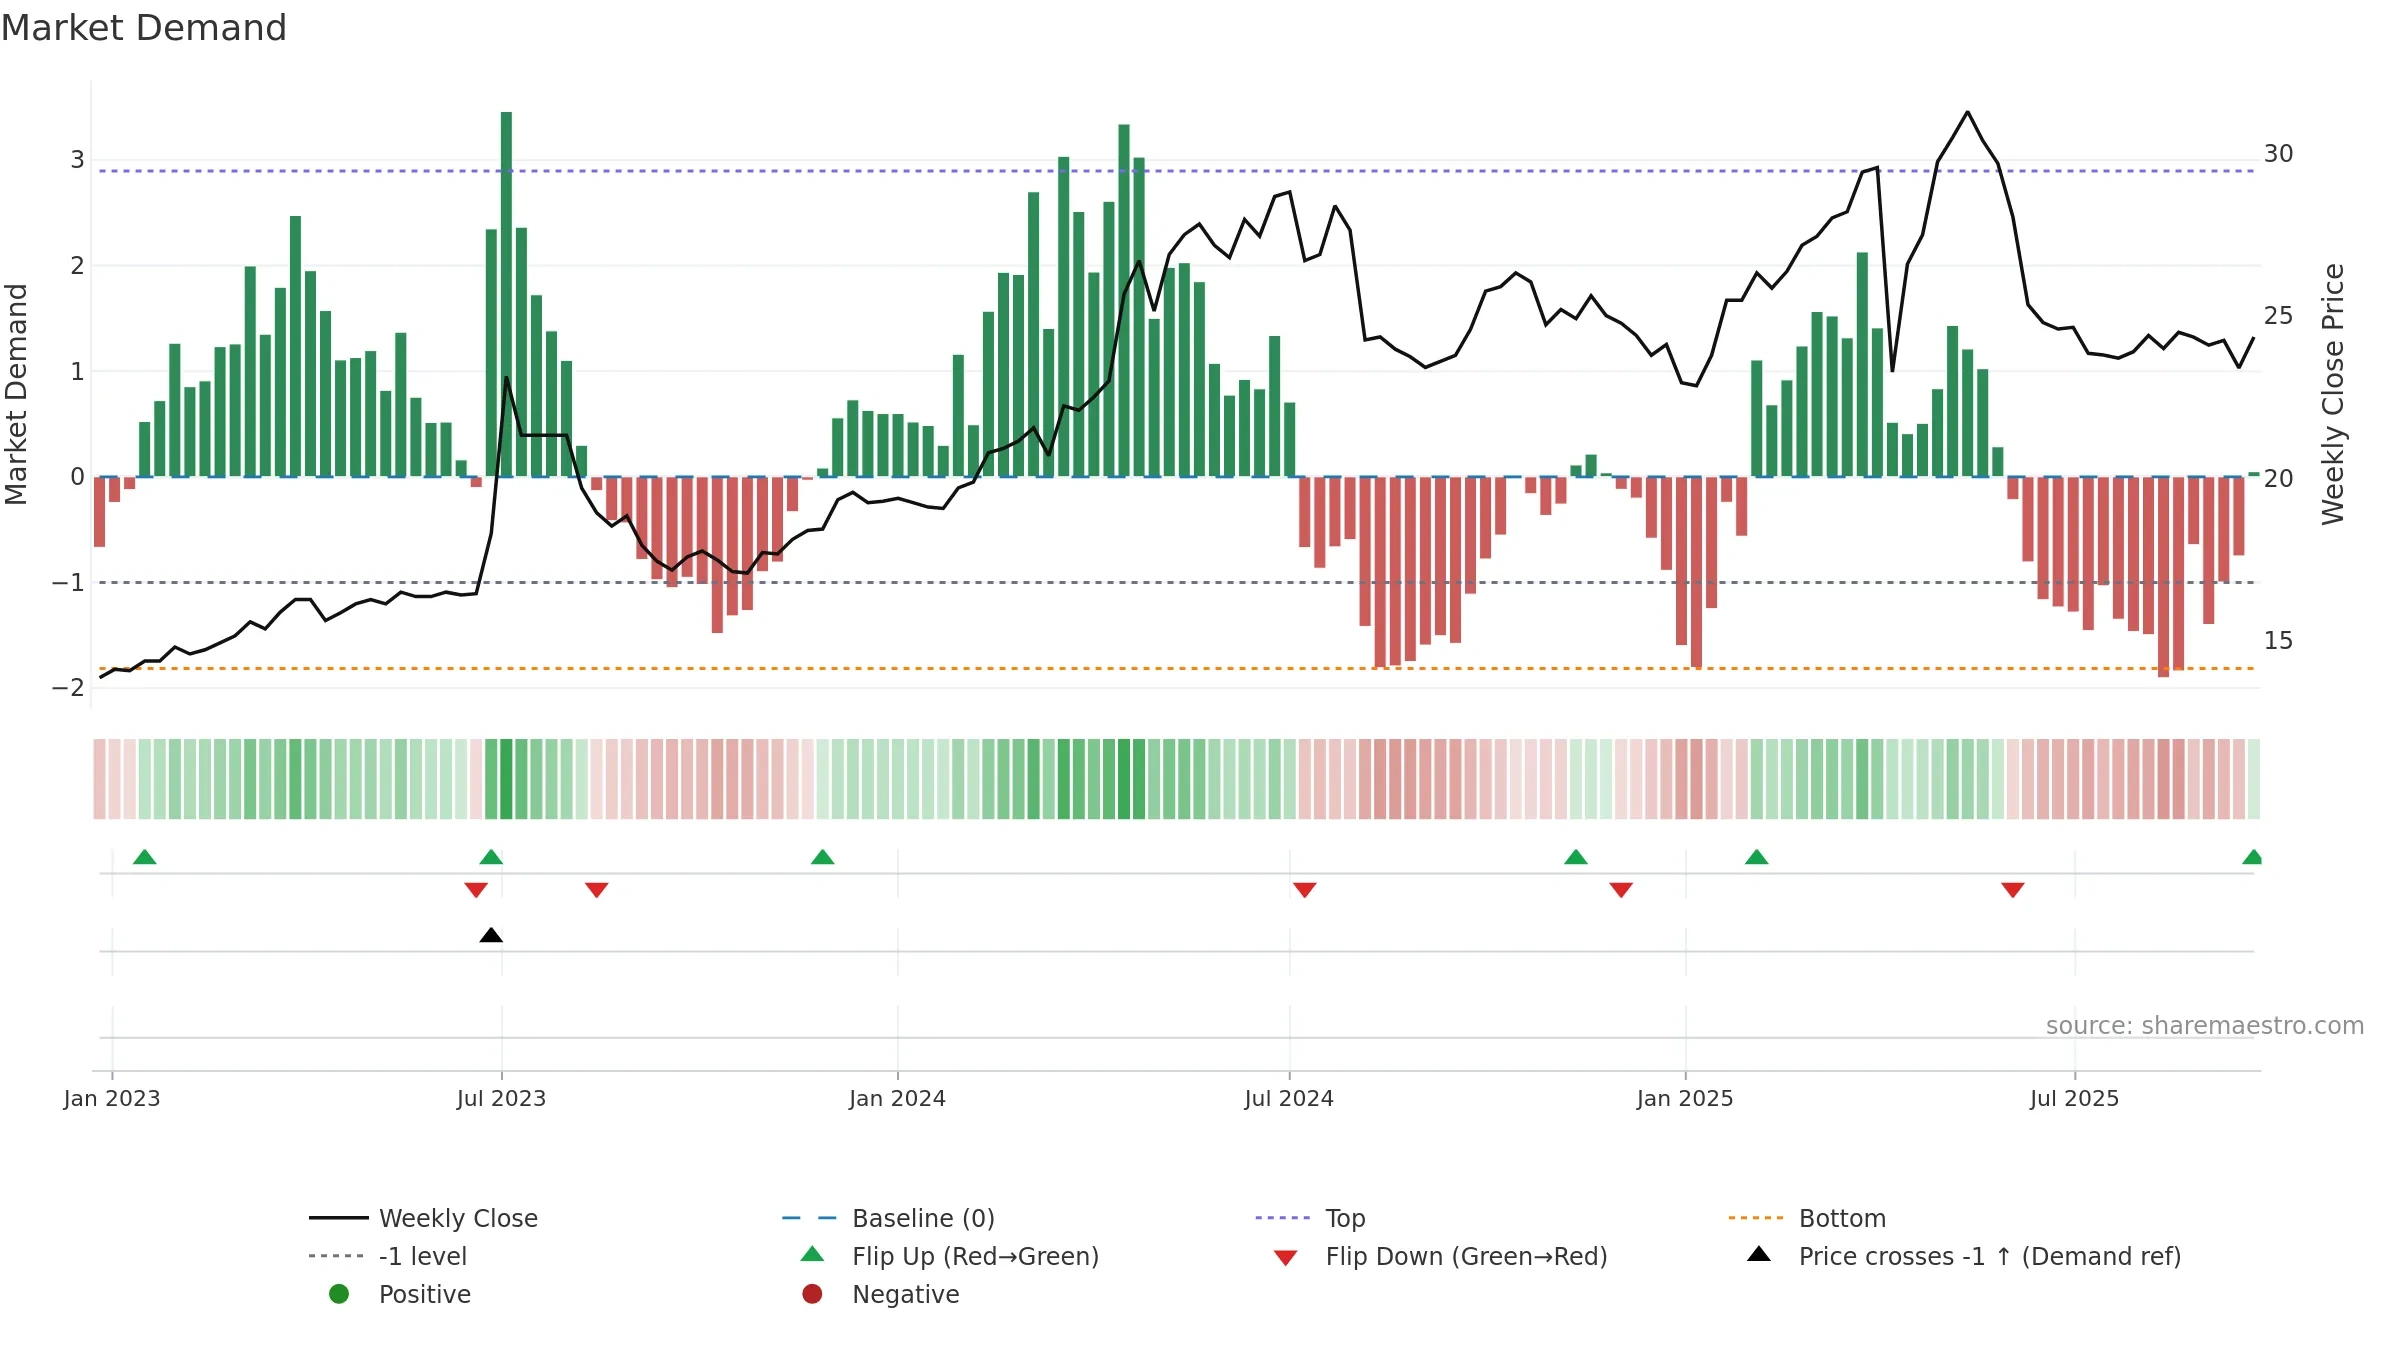Image resolution: width=2400 pixels, height=1350 pixels.
Task: Click the Jul 2025 axis label
Action: [x=2075, y=1098]
